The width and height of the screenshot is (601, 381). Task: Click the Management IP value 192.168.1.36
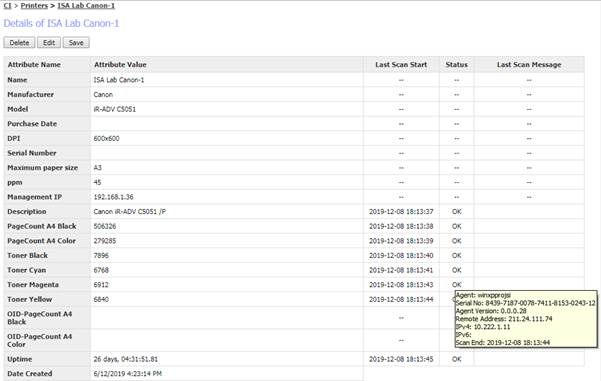tap(113, 197)
